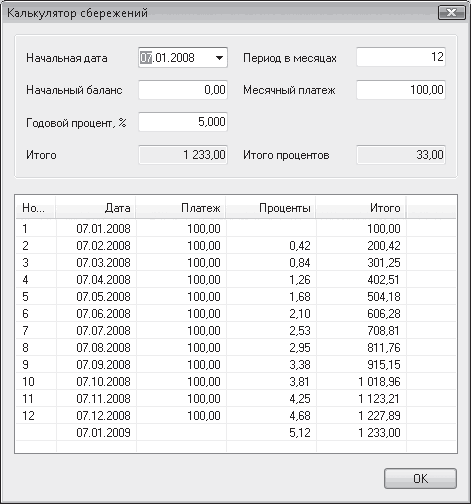
Task: Select row 1 dated 07.01.2008
Action: point(236,229)
